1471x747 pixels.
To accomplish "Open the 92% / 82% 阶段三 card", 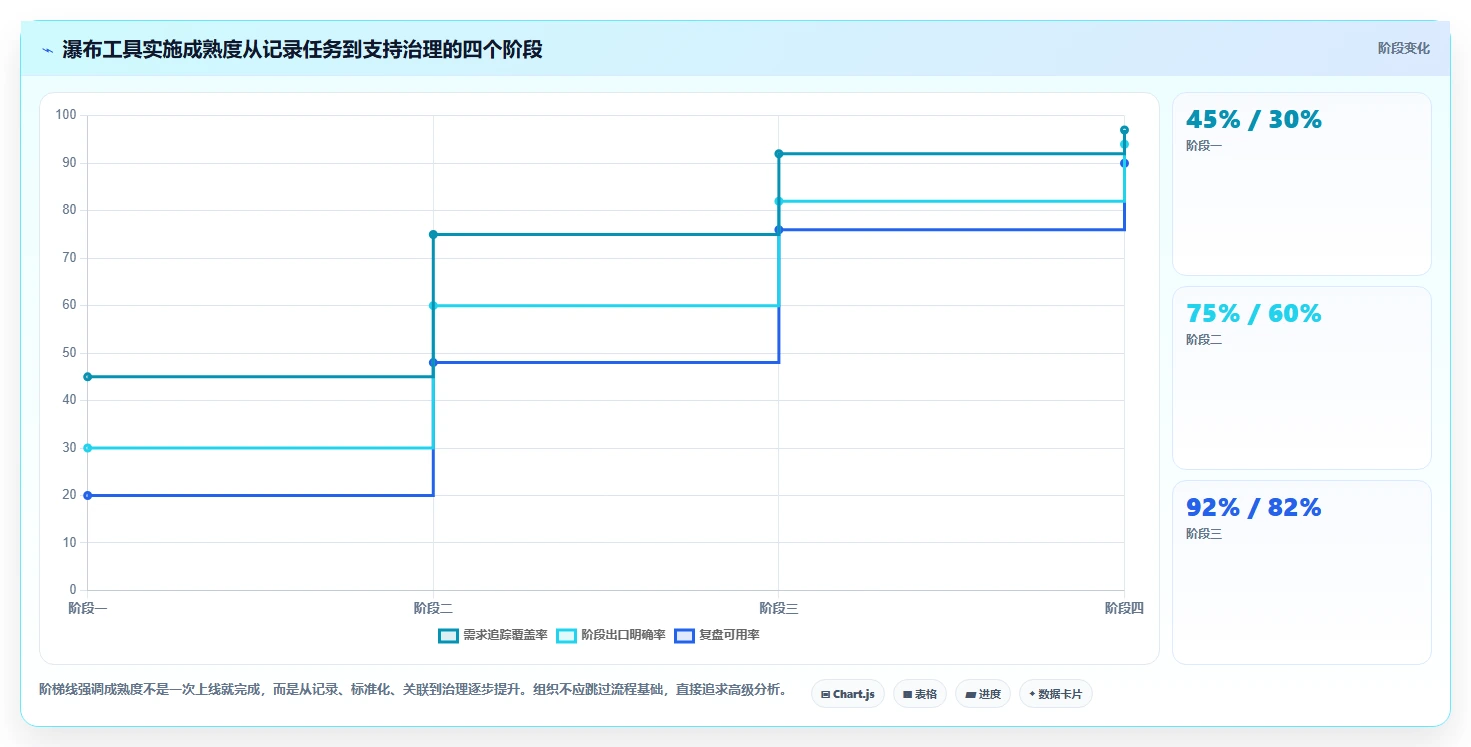I will tap(1301, 572).
